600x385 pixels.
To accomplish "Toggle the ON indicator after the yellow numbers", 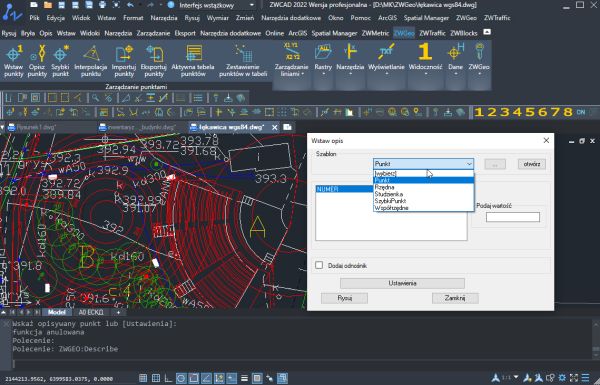I will pyautogui.click(x=581, y=112).
